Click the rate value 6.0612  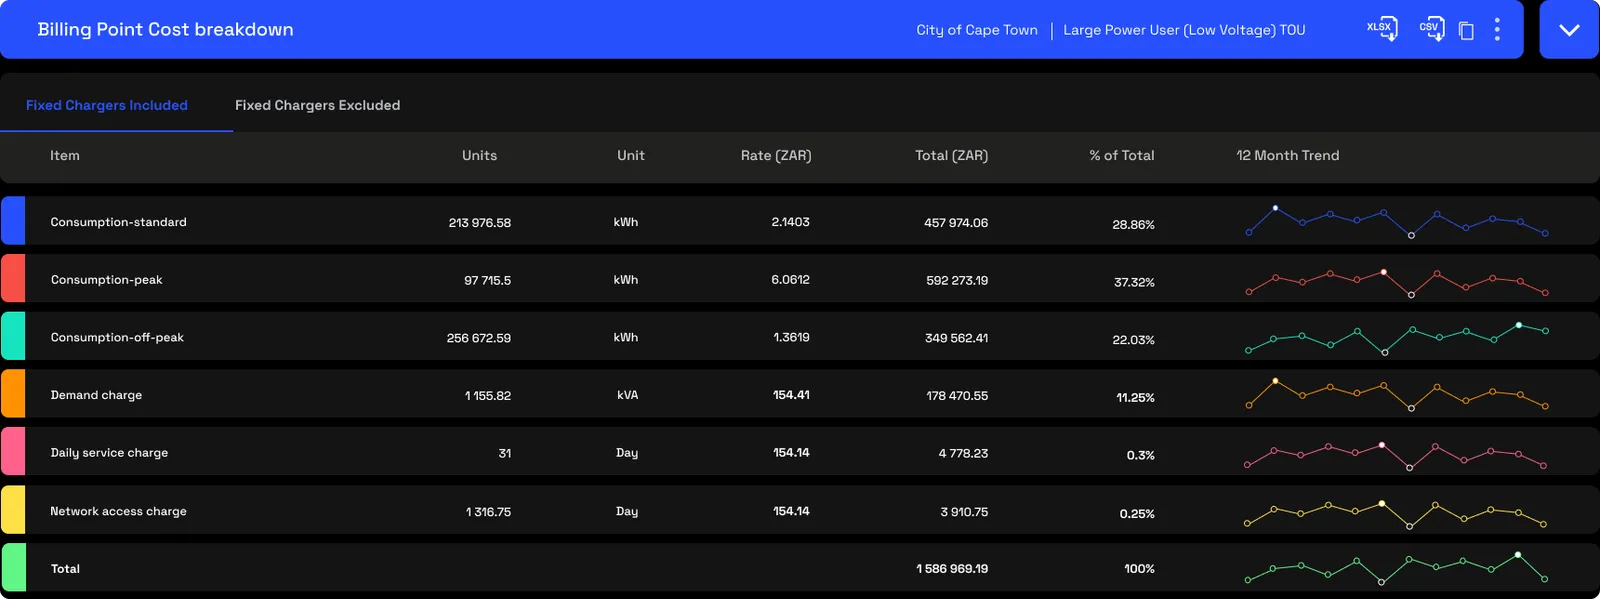[x=790, y=280]
